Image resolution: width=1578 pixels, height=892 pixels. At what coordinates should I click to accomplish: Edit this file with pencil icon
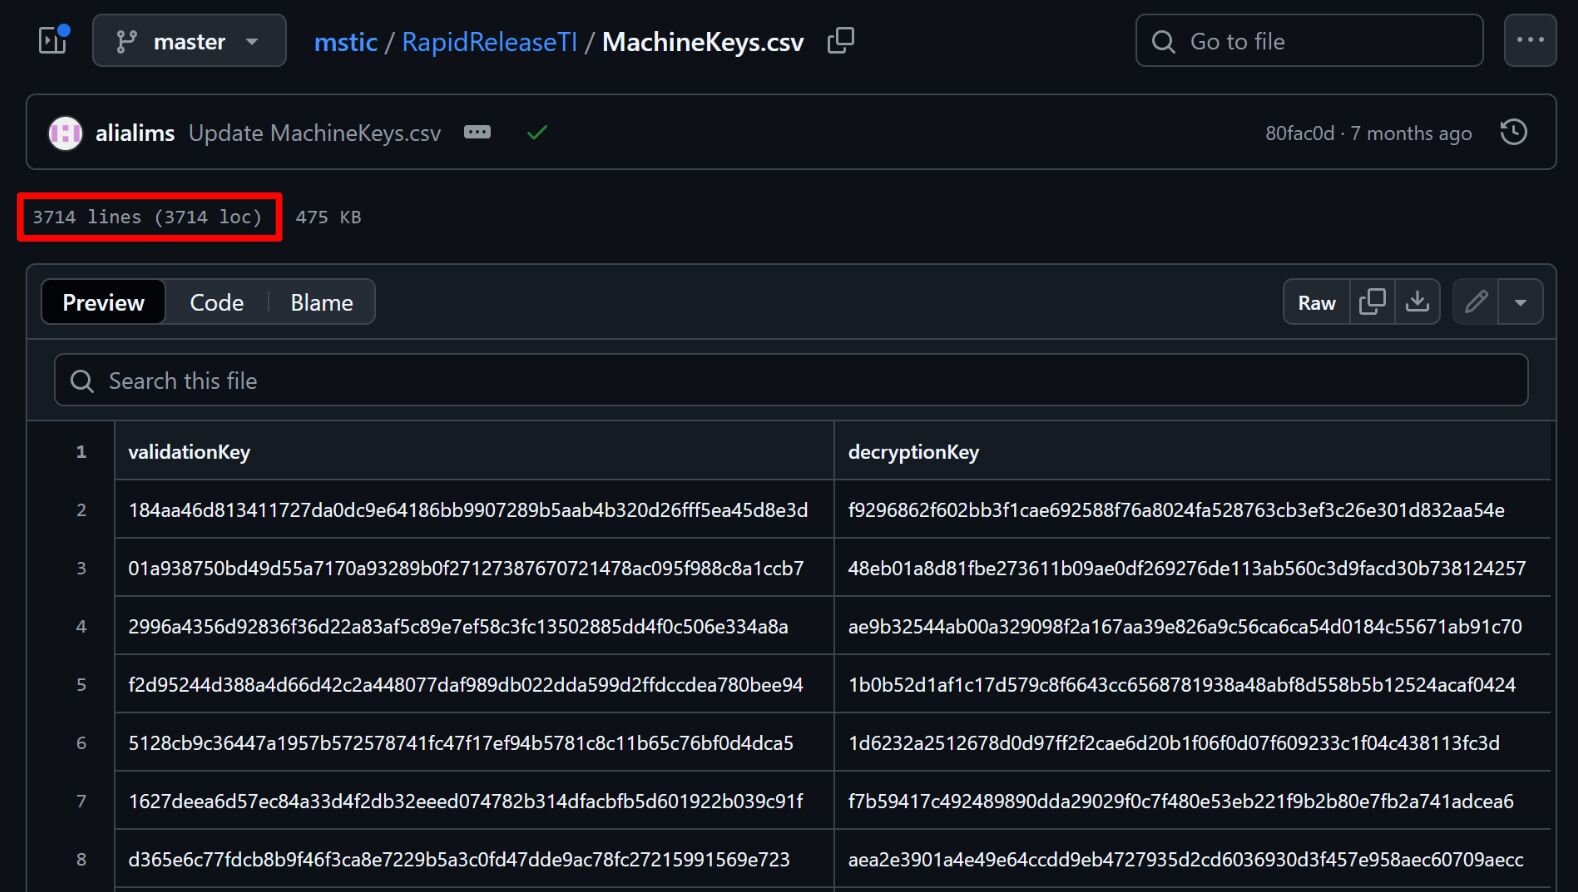(1476, 302)
